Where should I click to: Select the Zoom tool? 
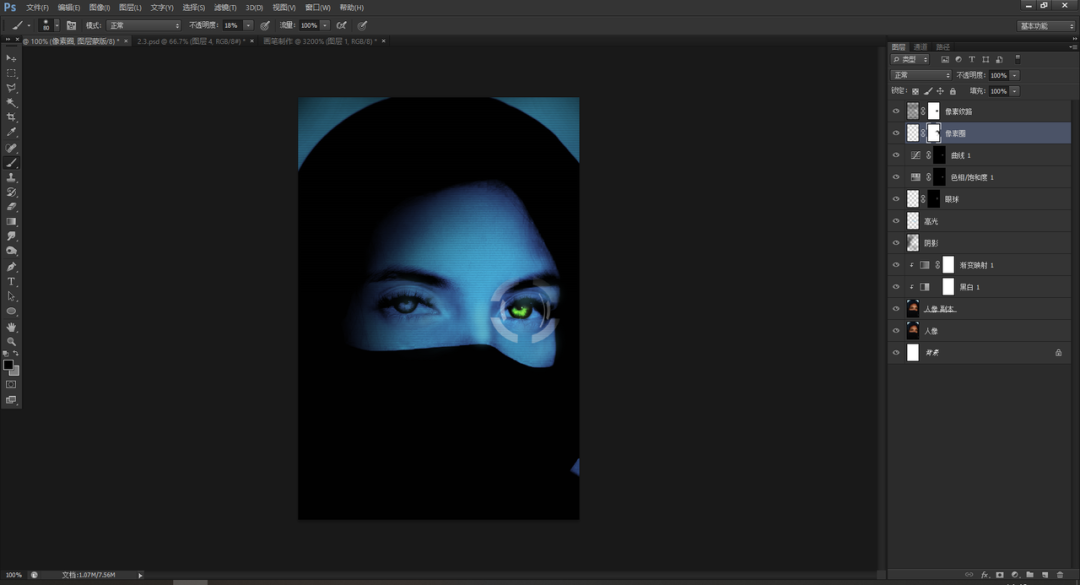11,342
